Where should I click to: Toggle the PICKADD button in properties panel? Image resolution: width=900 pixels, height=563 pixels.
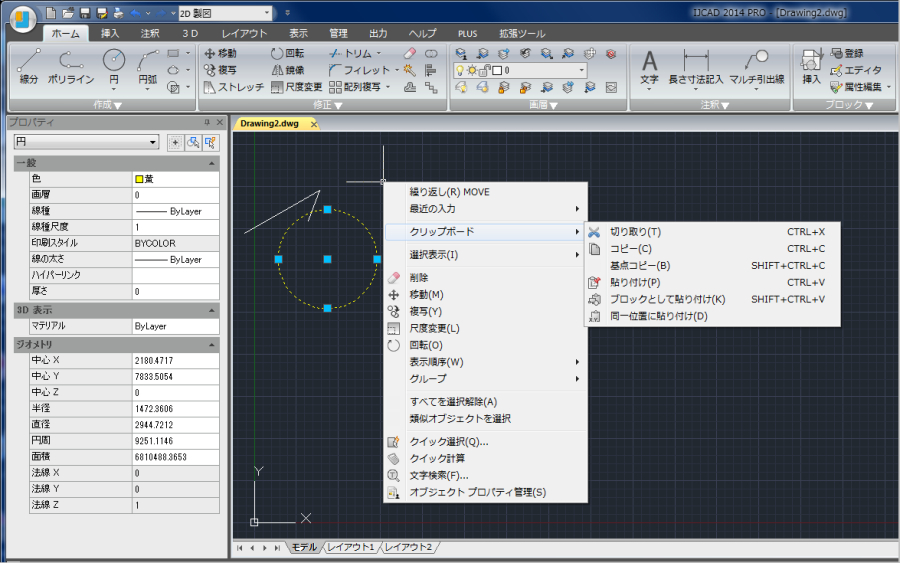click(x=176, y=142)
